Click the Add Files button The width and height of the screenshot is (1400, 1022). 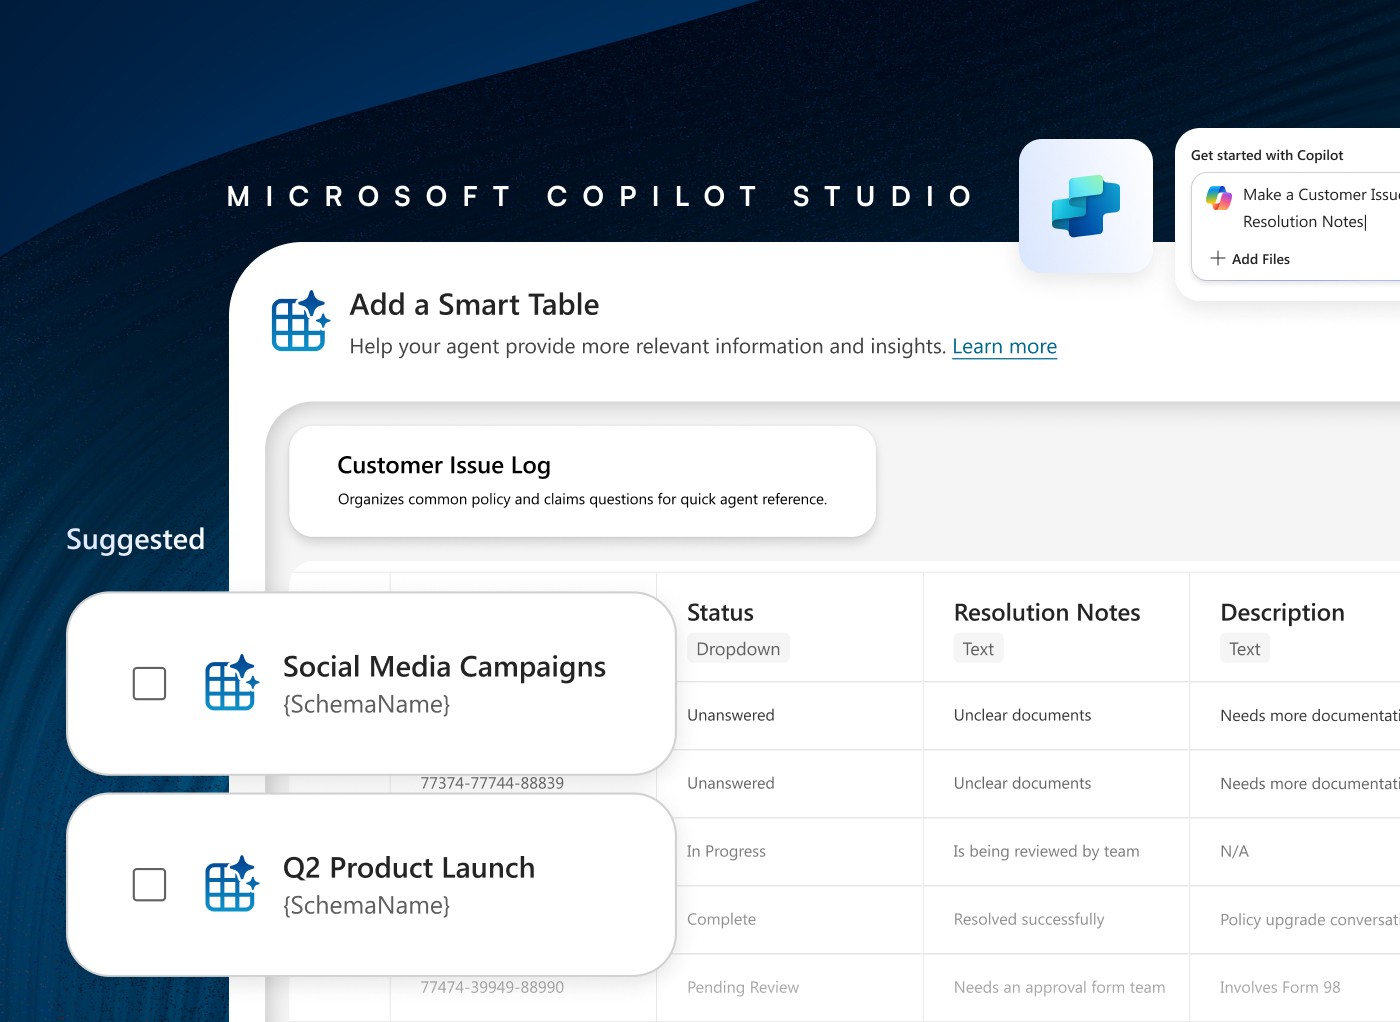(x=1250, y=259)
